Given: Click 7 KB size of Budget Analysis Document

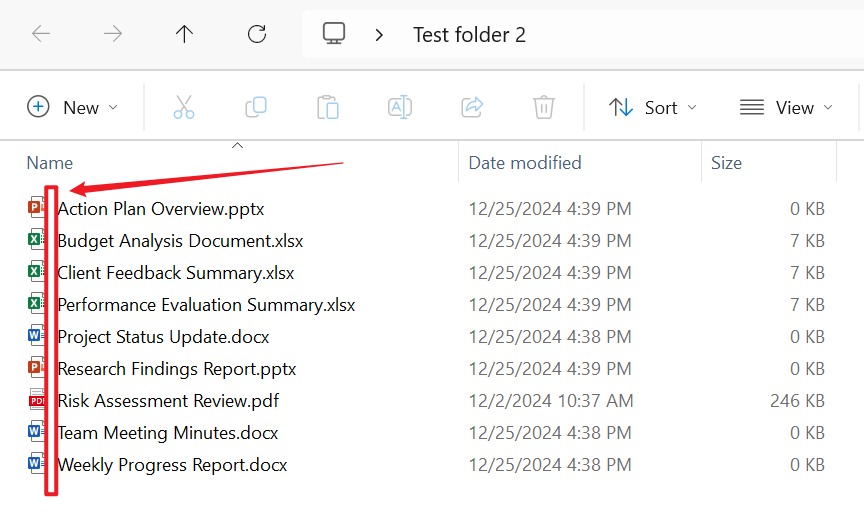Looking at the screenshot, I should coord(807,241).
